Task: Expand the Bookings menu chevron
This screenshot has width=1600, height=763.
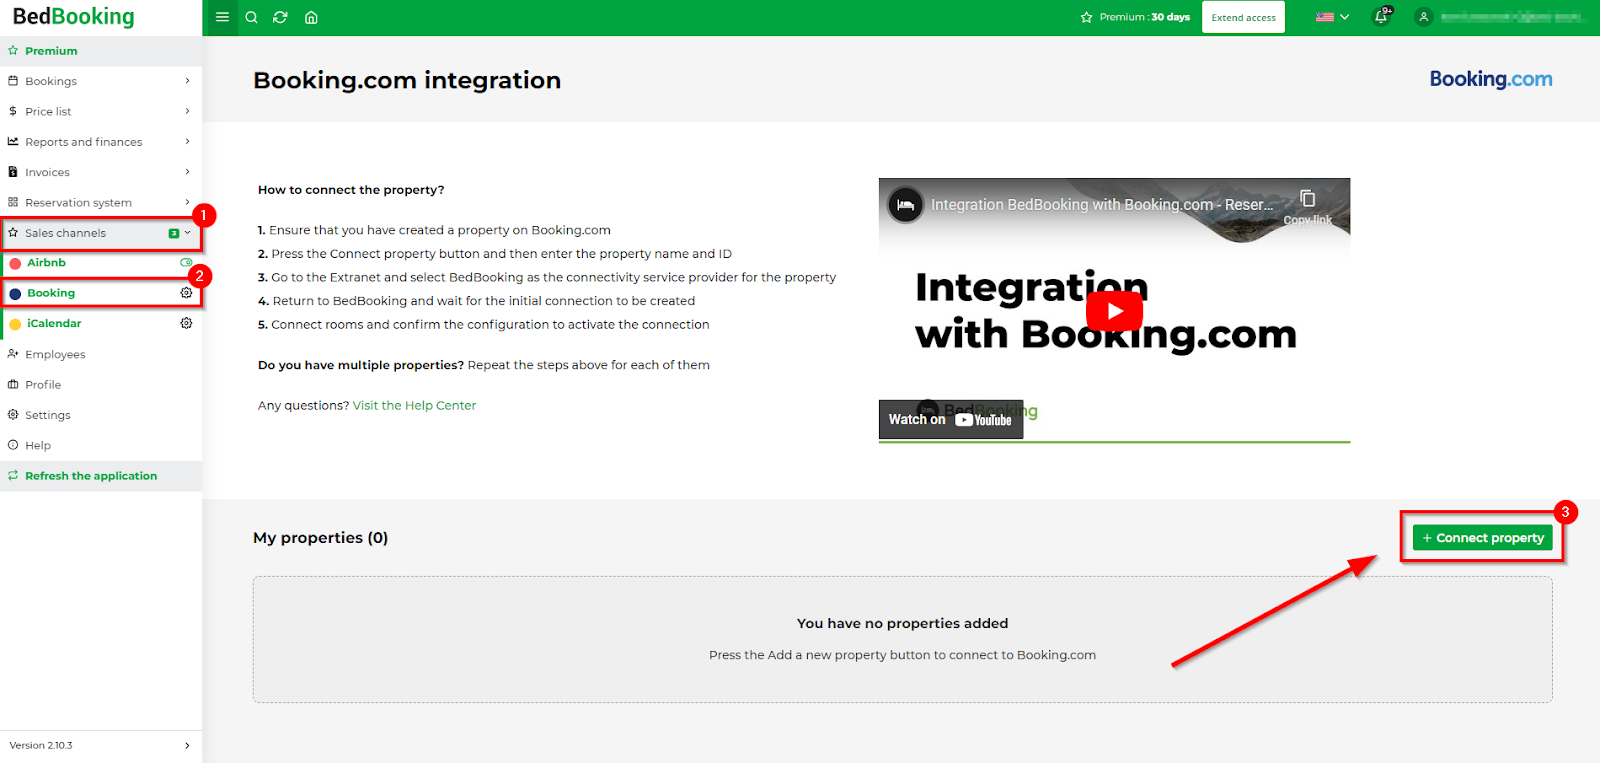Action: coord(187,81)
